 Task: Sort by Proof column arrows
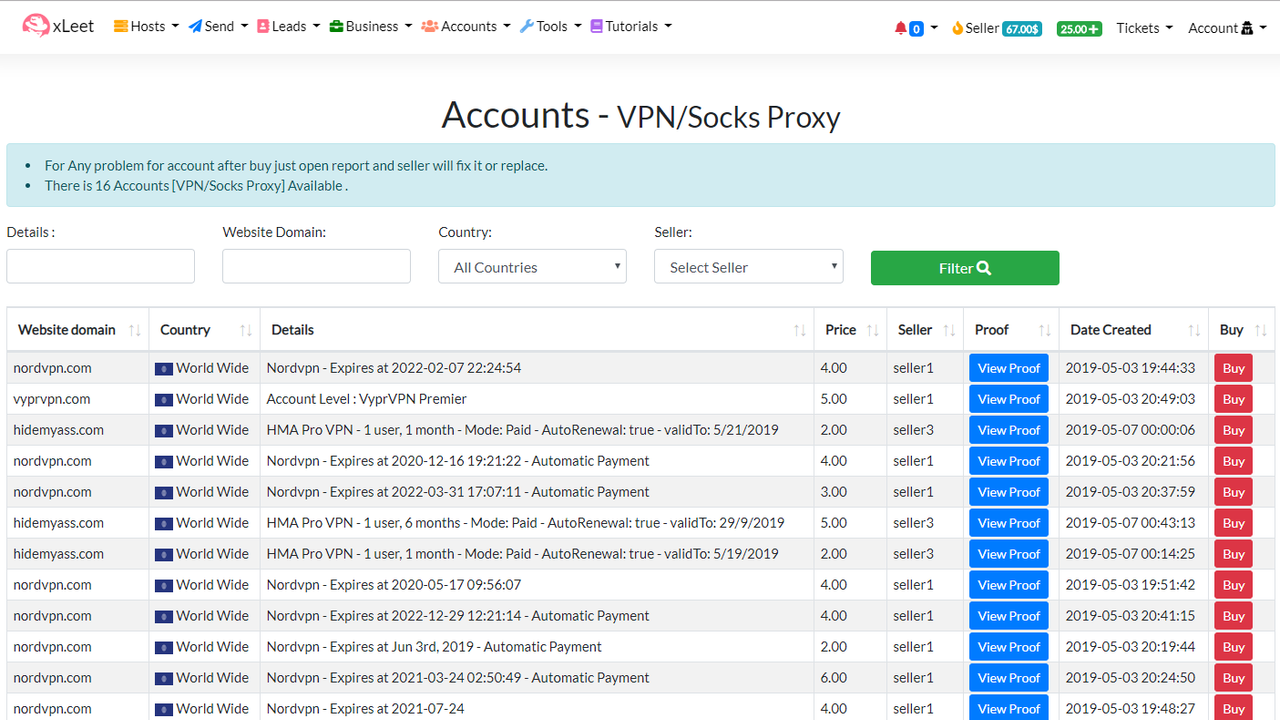coord(1044,330)
